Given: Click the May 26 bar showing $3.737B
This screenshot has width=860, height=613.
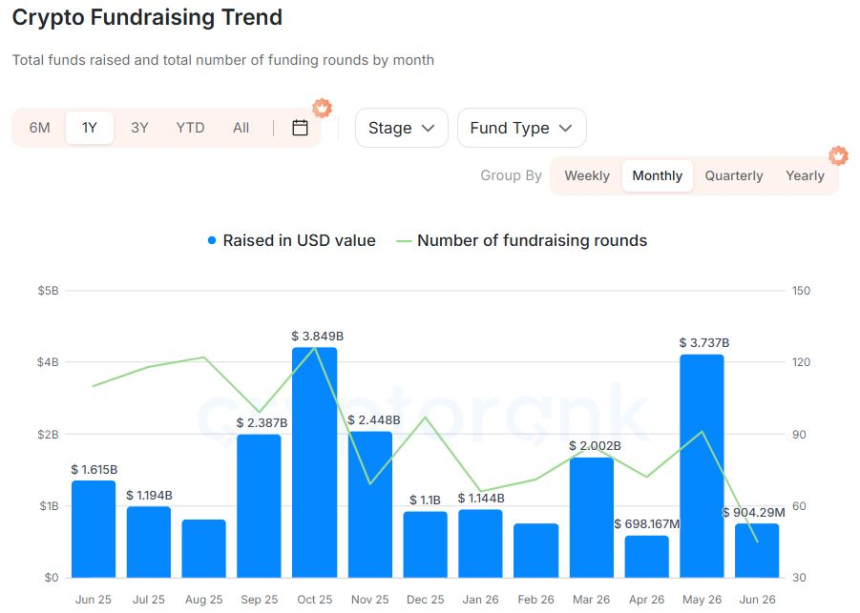Looking at the screenshot, I should pyautogui.click(x=701, y=466).
